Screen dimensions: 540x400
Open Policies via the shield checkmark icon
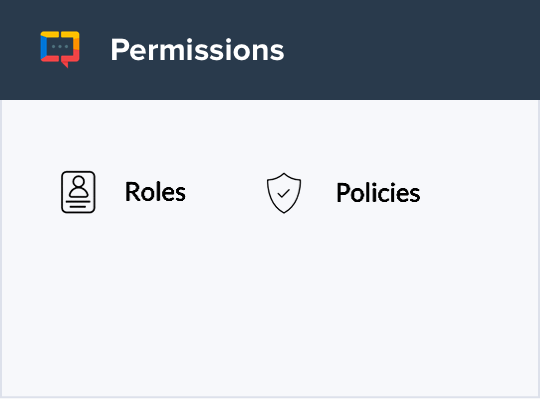[284, 193]
